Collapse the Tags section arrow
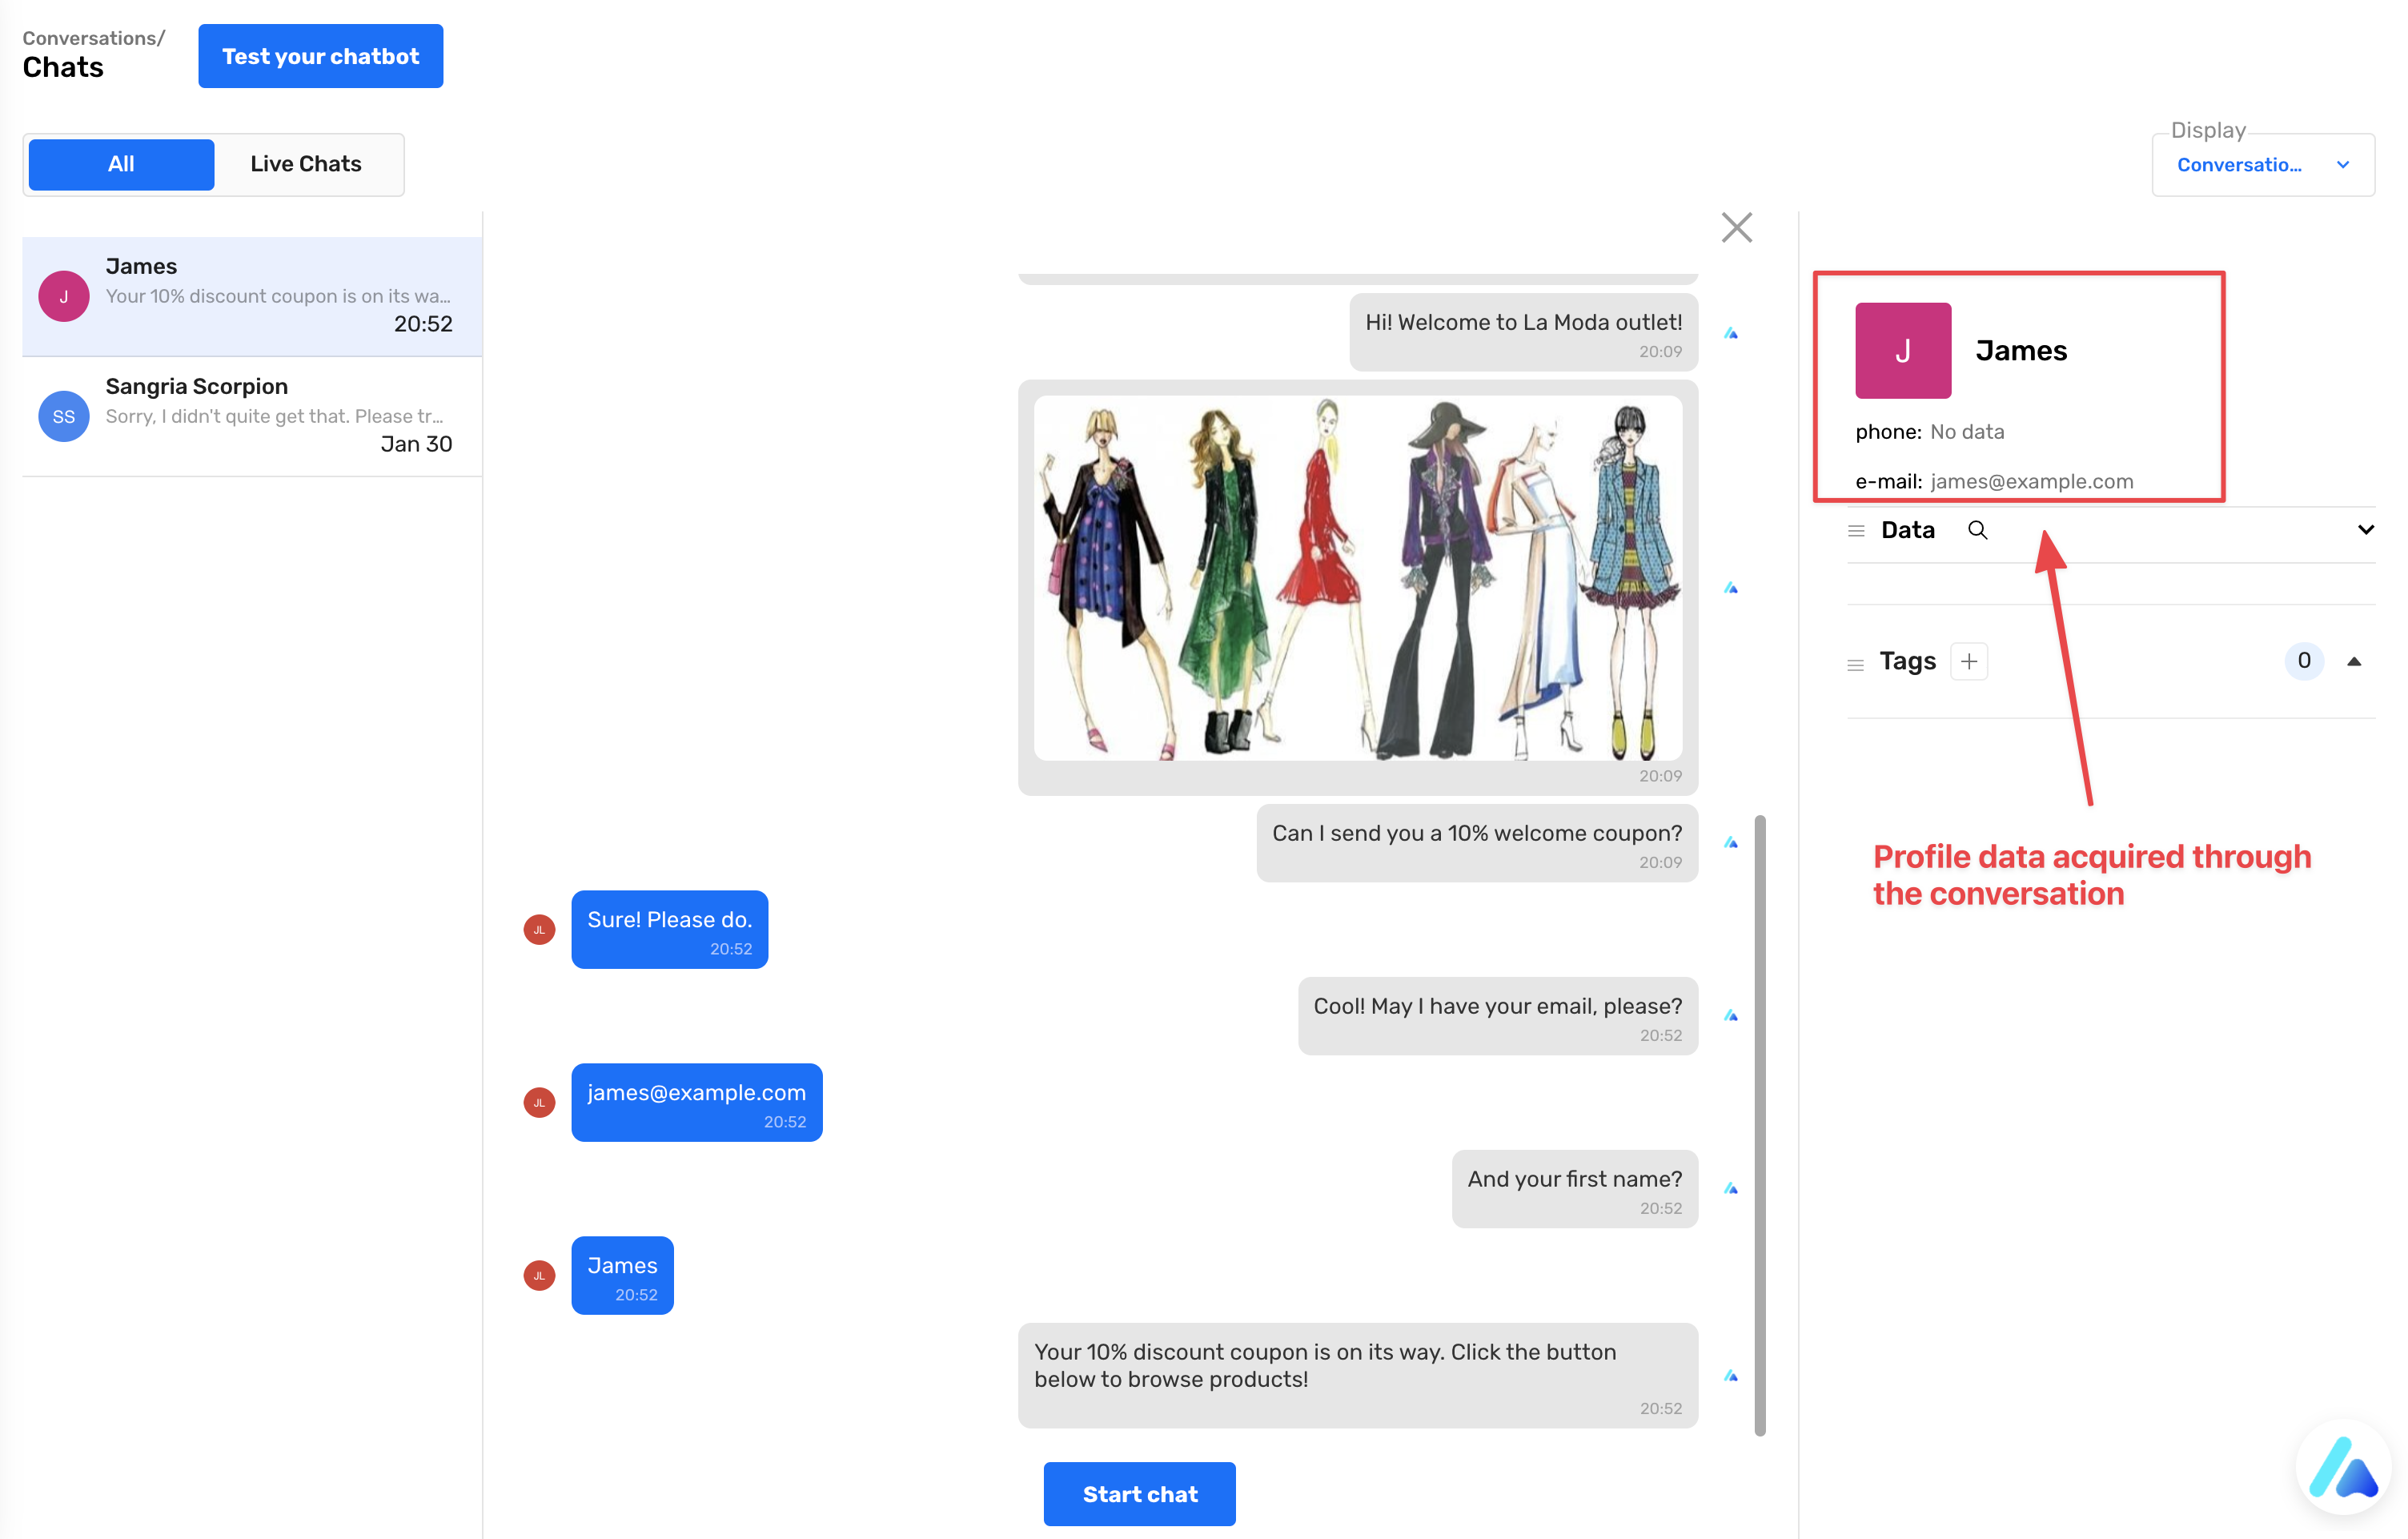This screenshot has height=1539, width=2408. 2354,661
